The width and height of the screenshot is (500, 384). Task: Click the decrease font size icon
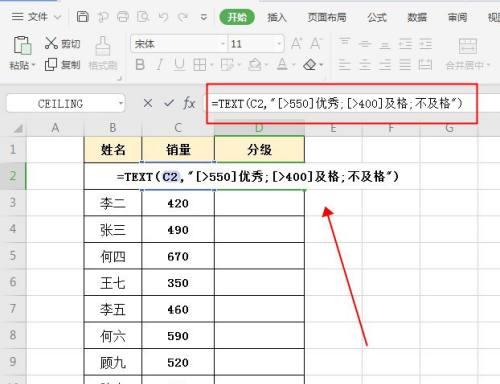click(316, 44)
